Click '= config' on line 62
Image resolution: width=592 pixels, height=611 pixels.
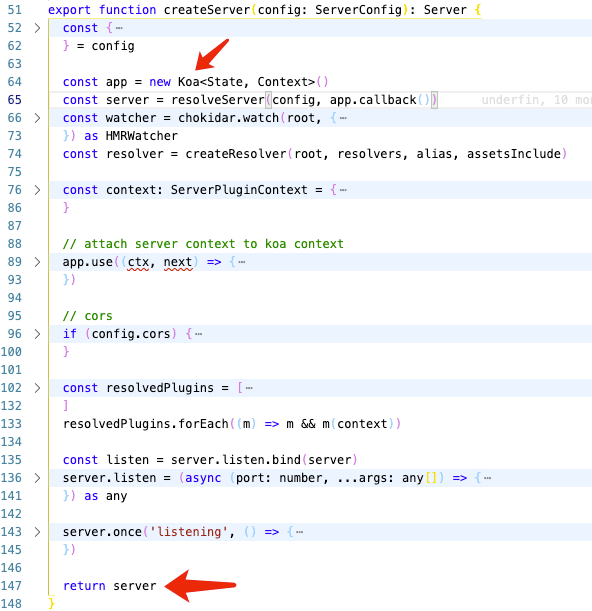(x=106, y=46)
